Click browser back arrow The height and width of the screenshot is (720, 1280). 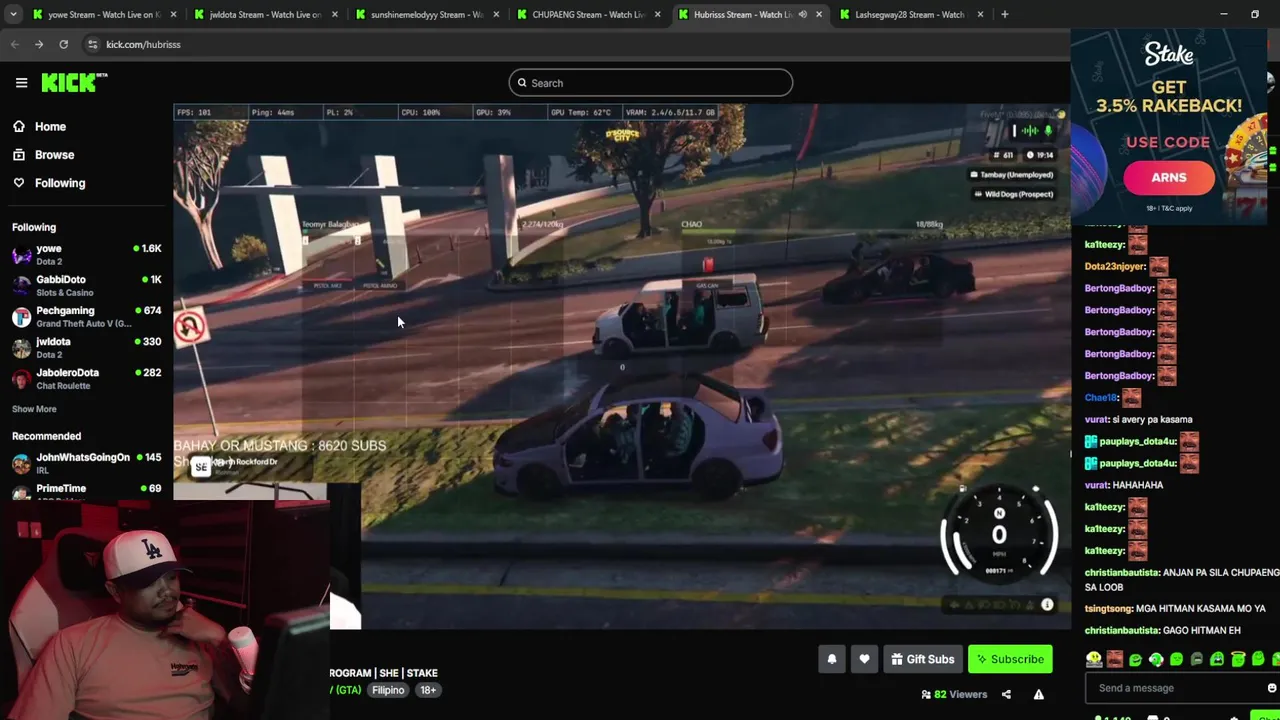15,44
